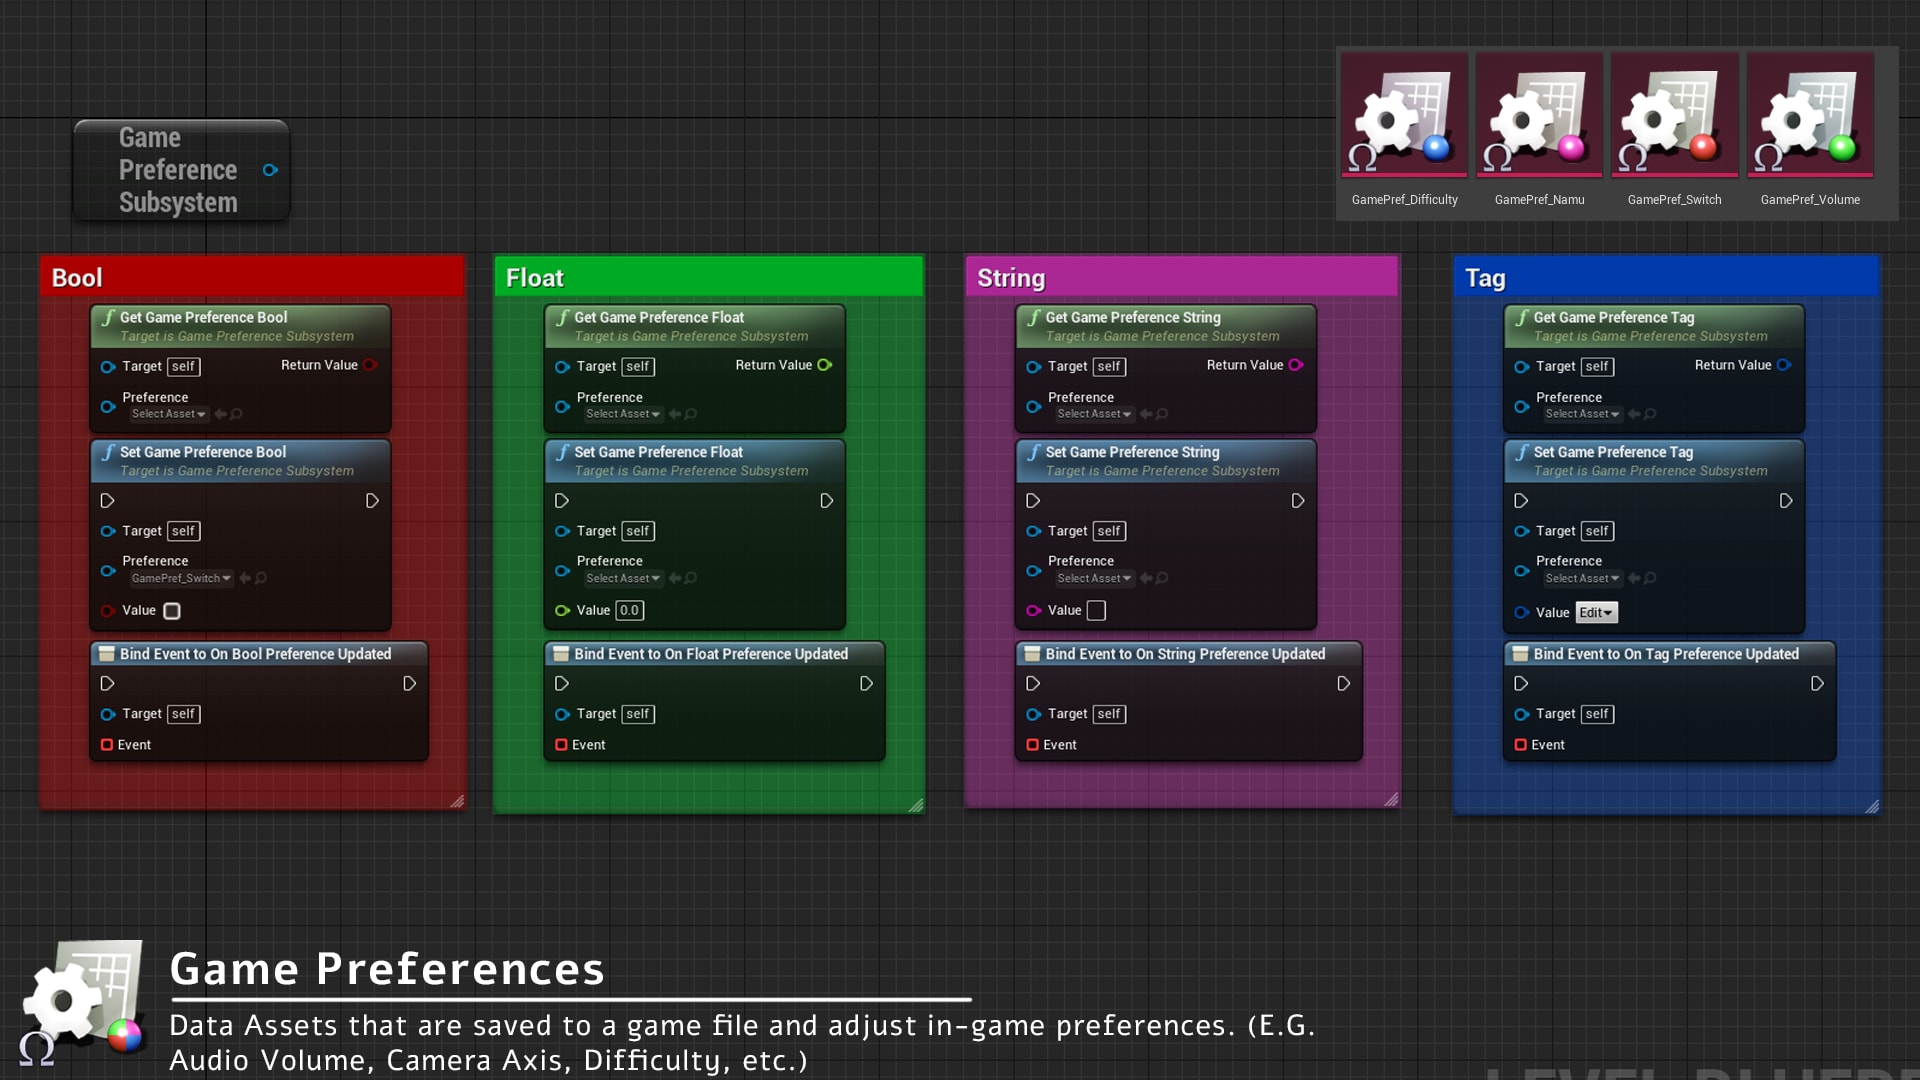1920x1080 pixels.
Task: Click Return Value pin of Get Game Preference Tag
Action: coord(1784,365)
